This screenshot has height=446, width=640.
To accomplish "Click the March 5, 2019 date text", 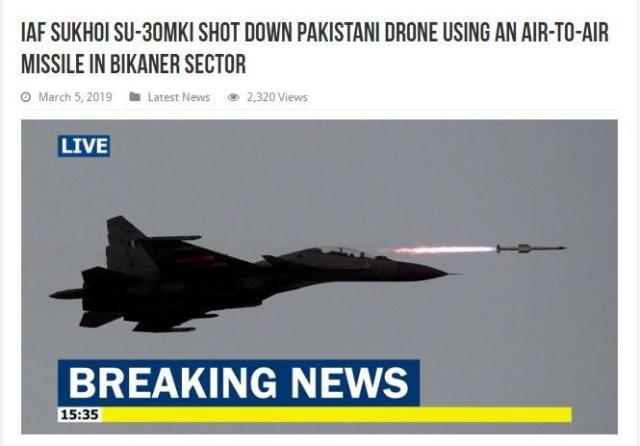I will tap(75, 97).
